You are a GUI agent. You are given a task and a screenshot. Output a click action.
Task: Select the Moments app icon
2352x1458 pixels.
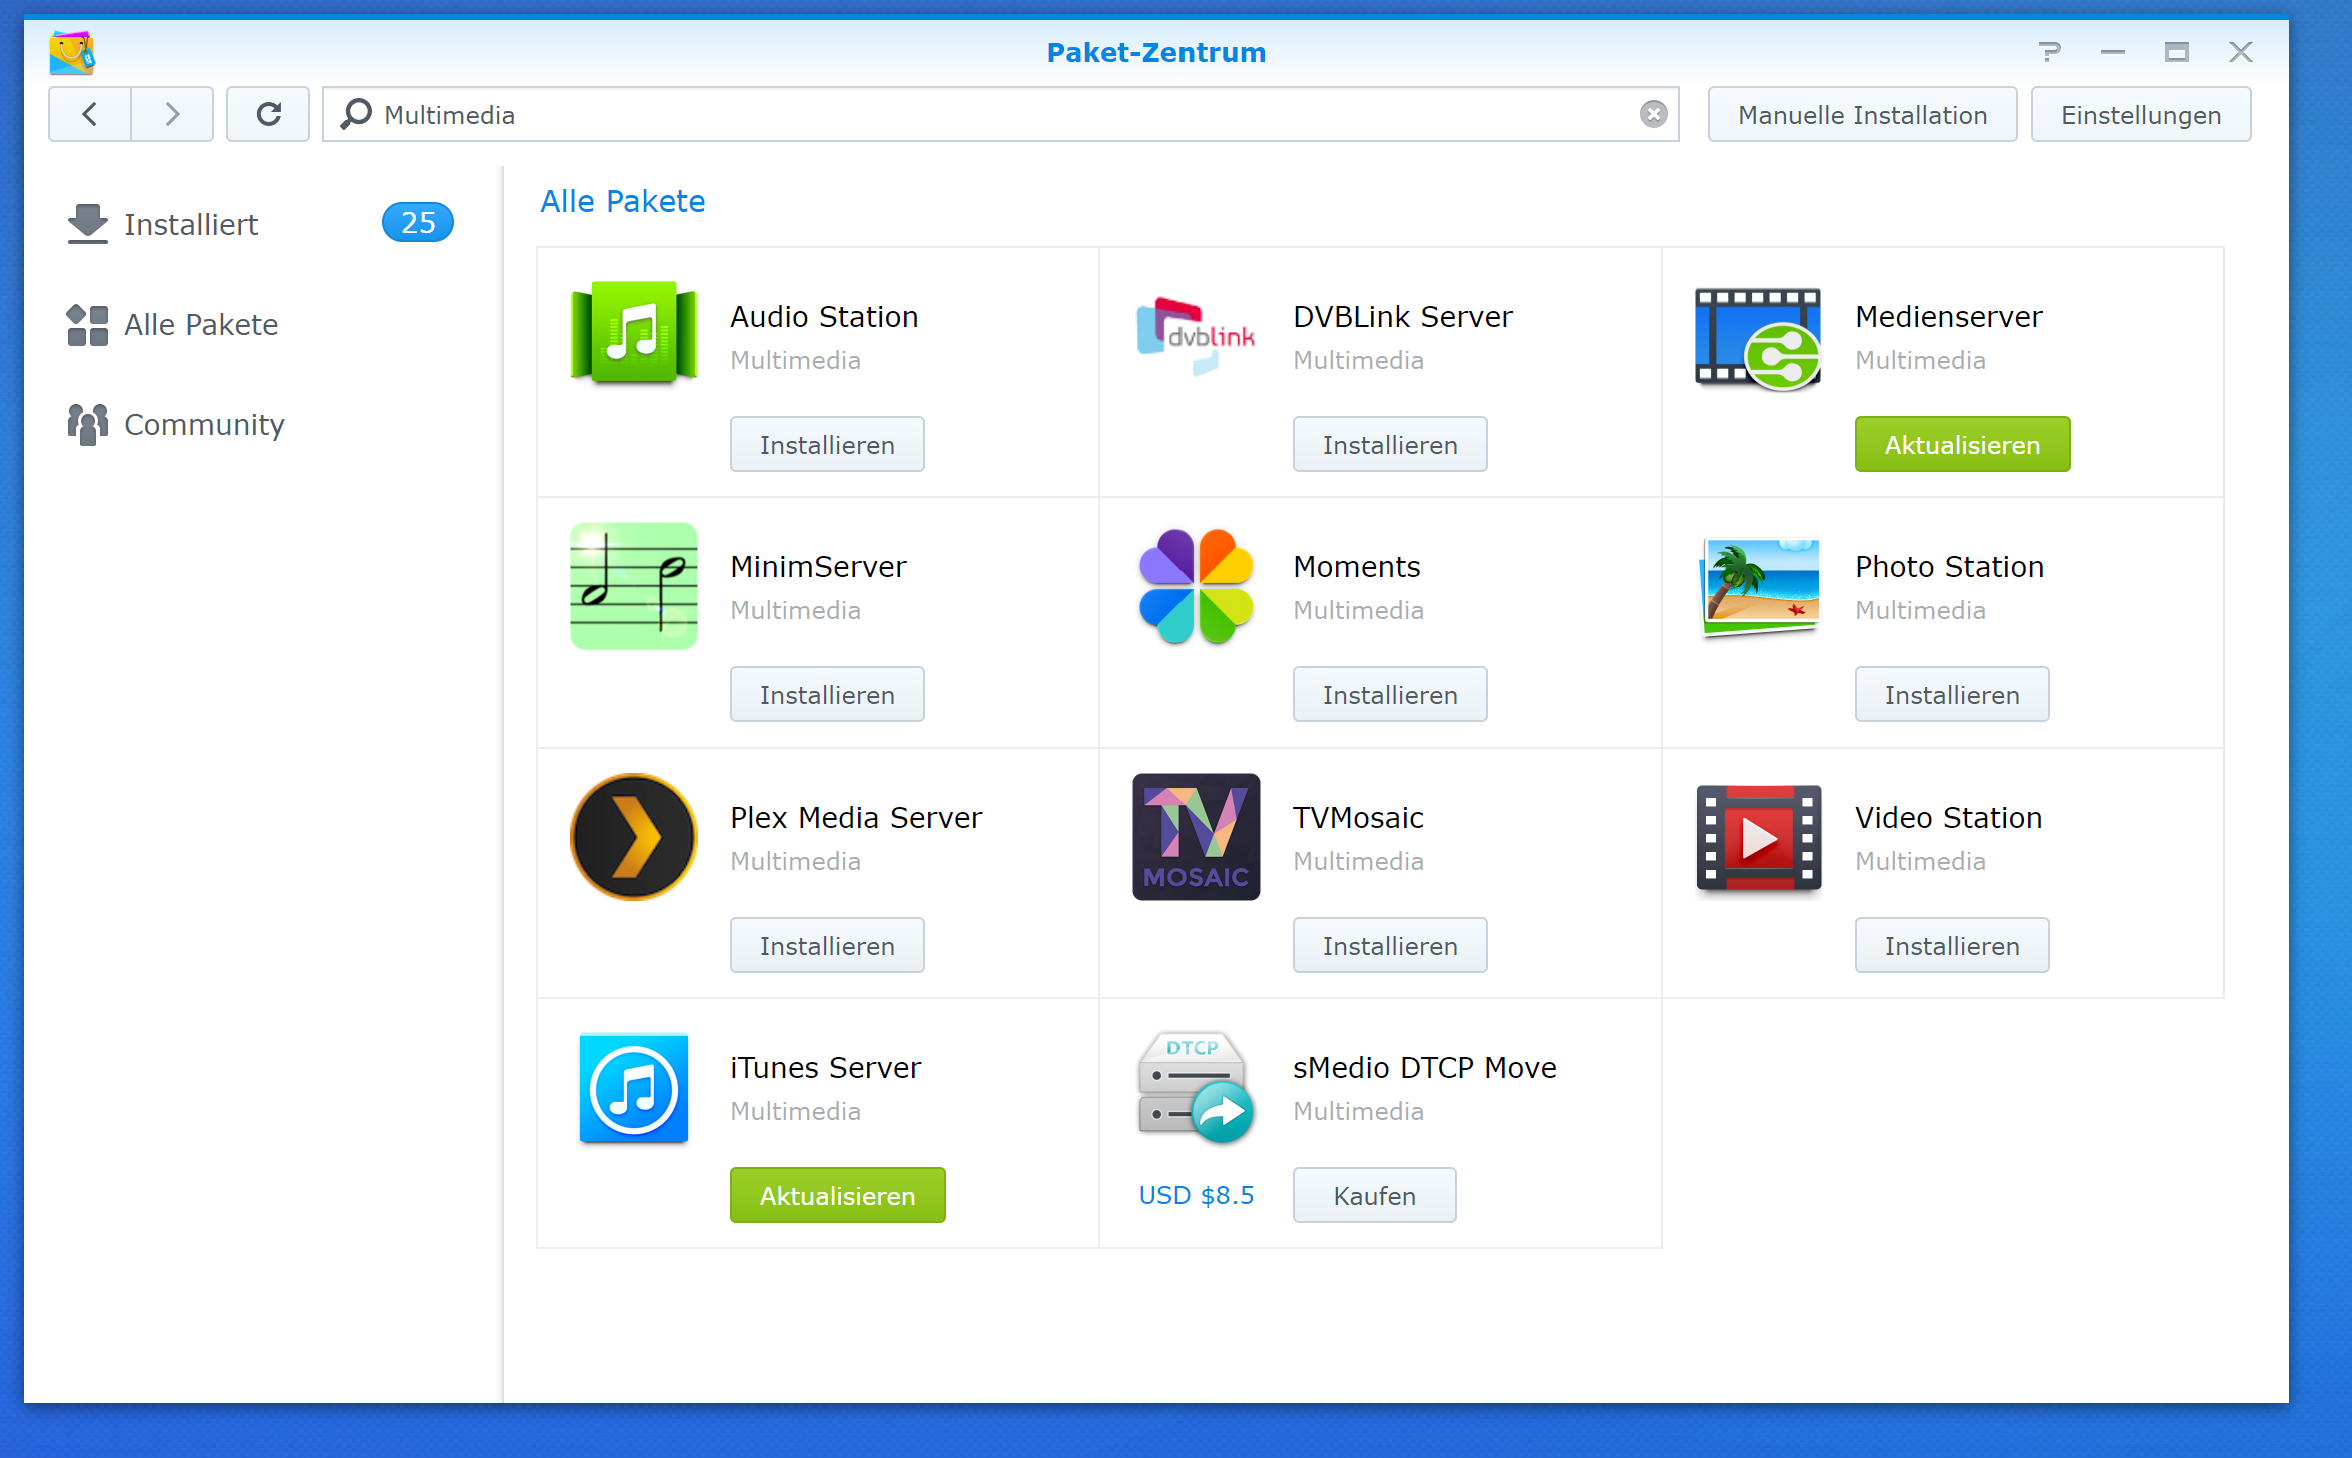pos(1195,586)
